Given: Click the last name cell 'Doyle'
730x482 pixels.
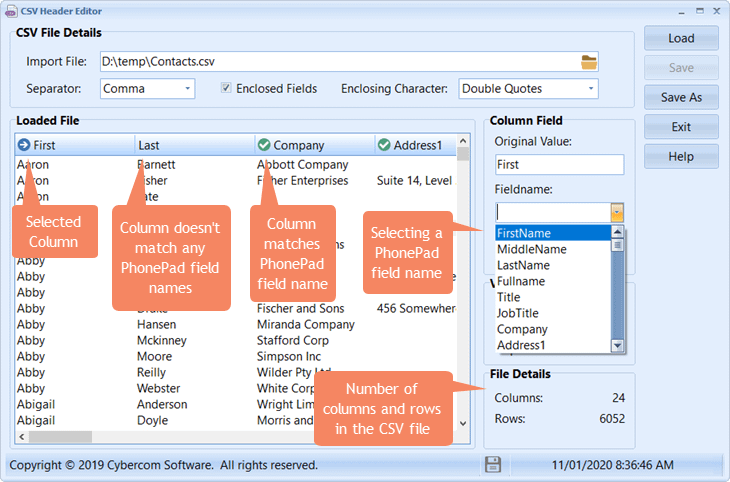Looking at the screenshot, I should (x=152, y=420).
